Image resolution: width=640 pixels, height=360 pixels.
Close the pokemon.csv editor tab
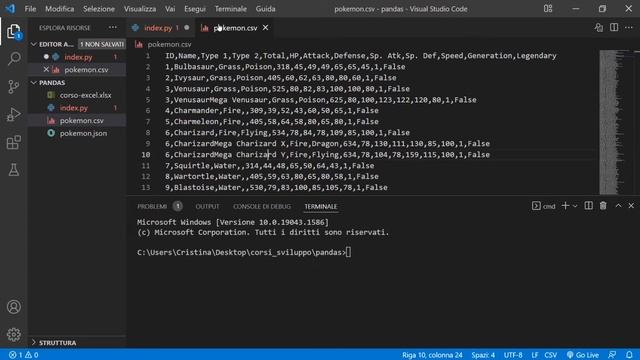[266, 28]
